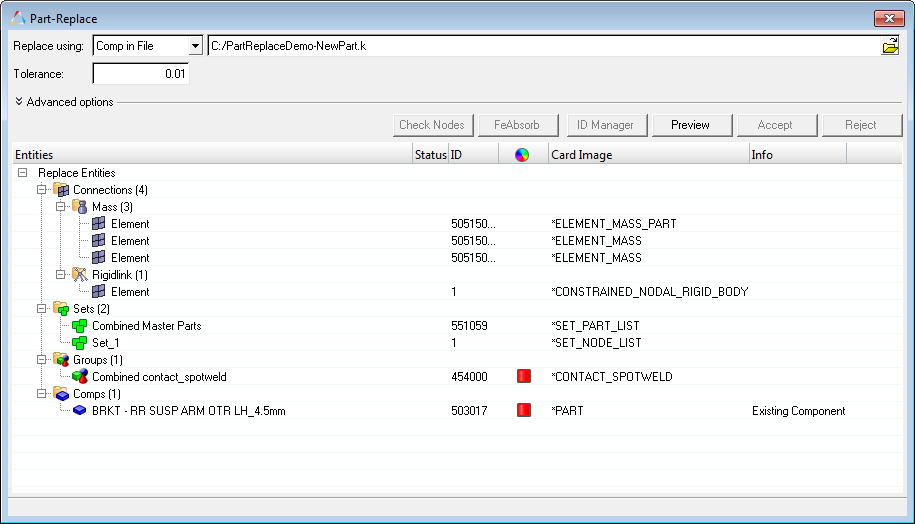915x524 pixels.
Task: Toggle the Advanced options section
Action: (x=64, y=102)
